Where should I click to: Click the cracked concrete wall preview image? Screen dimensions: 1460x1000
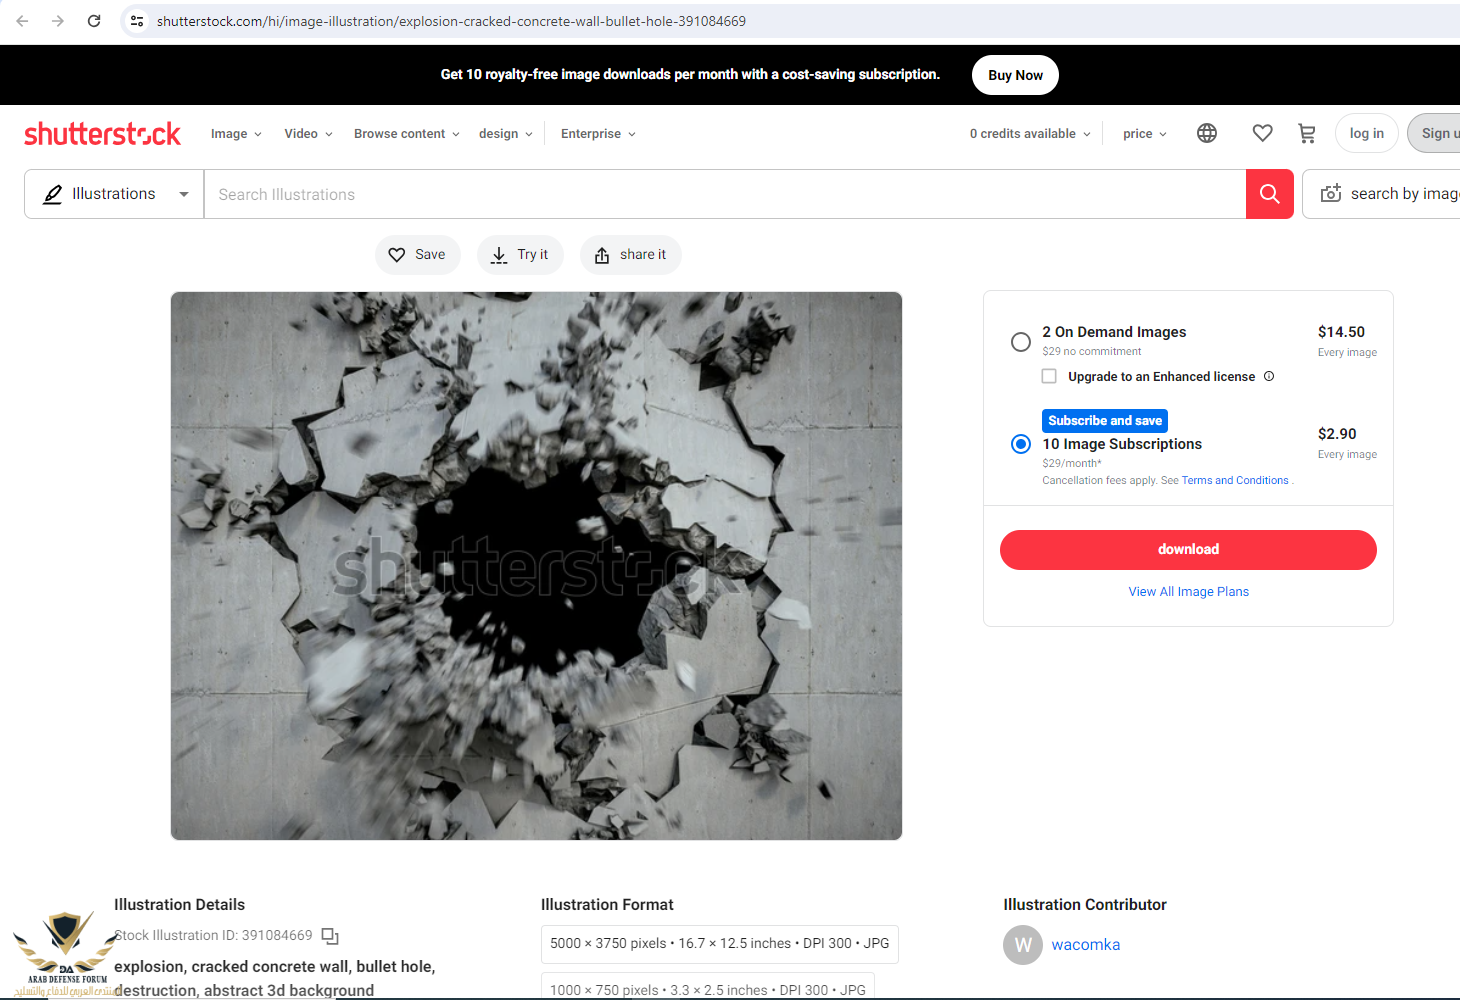coord(536,566)
